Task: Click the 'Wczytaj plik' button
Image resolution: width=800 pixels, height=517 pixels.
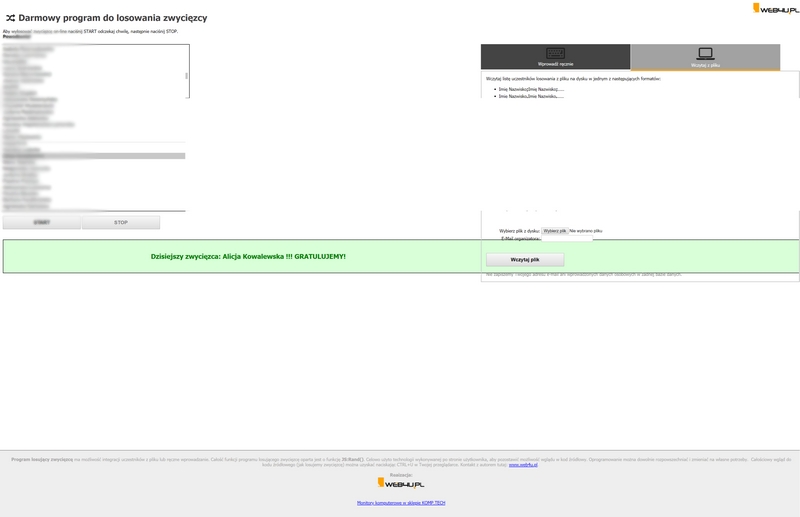Action: point(525,260)
